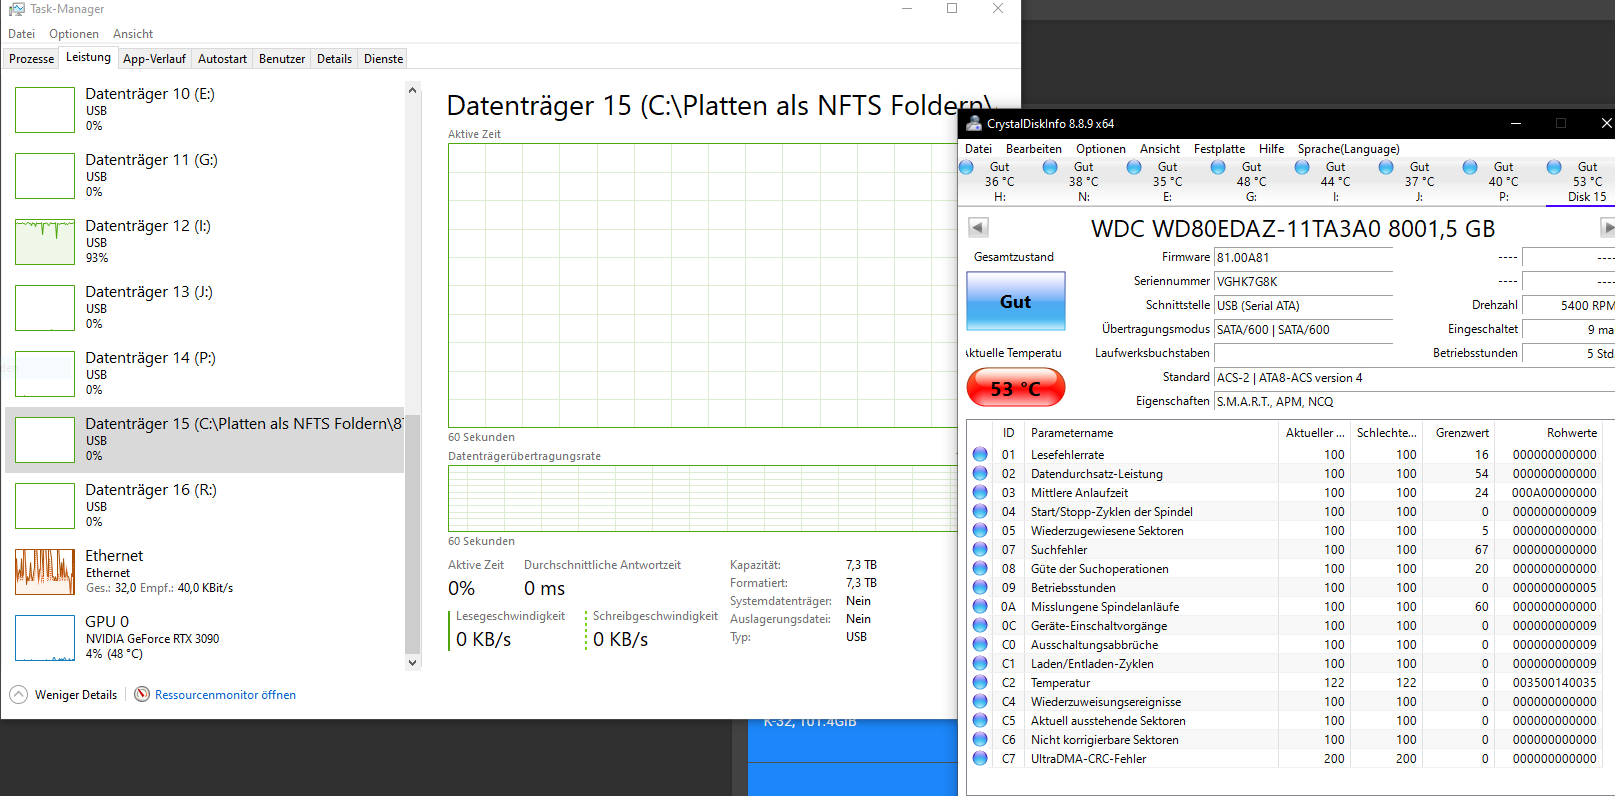Select Datenträger 13 (J:) in sidebar
The height and width of the screenshot is (796, 1615).
[205, 308]
